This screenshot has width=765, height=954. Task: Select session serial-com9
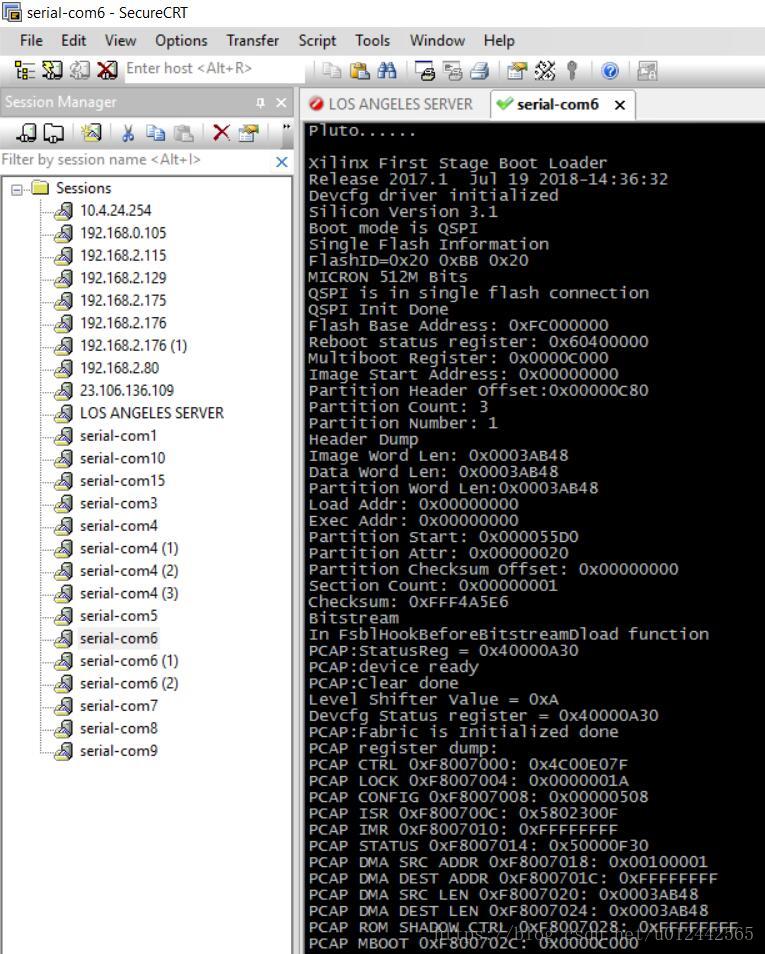pos(118,751)
